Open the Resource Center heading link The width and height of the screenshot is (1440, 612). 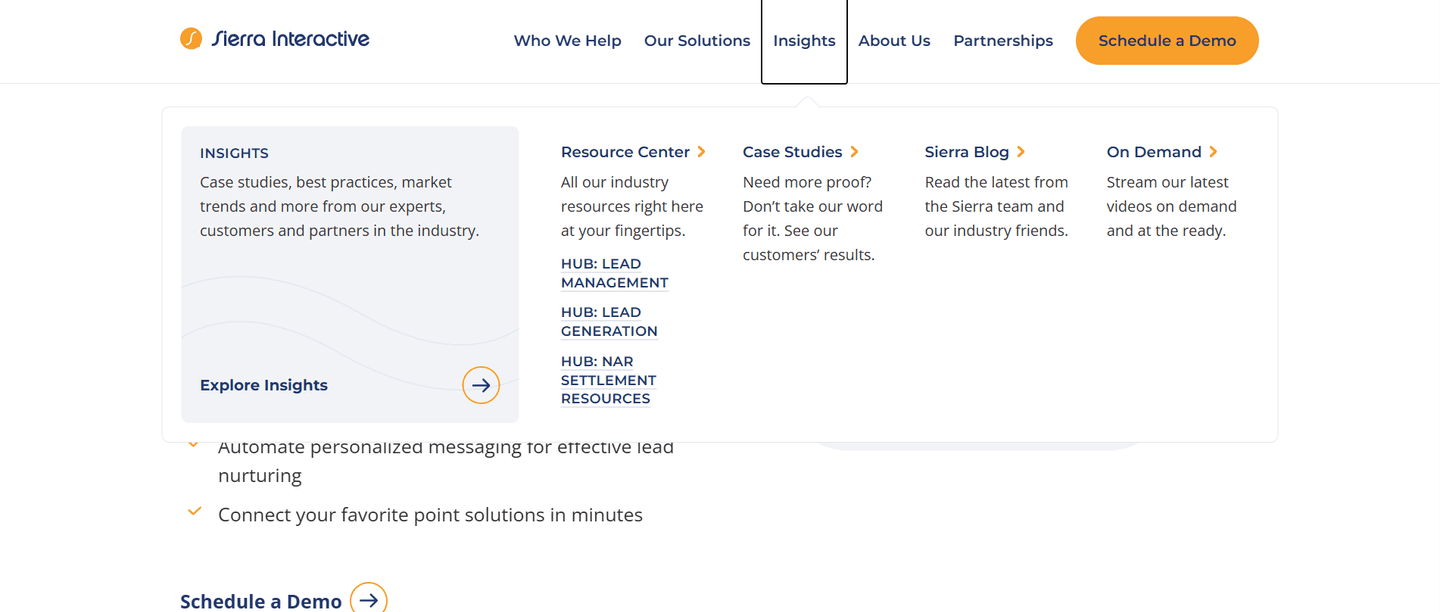tap(625, 152)
